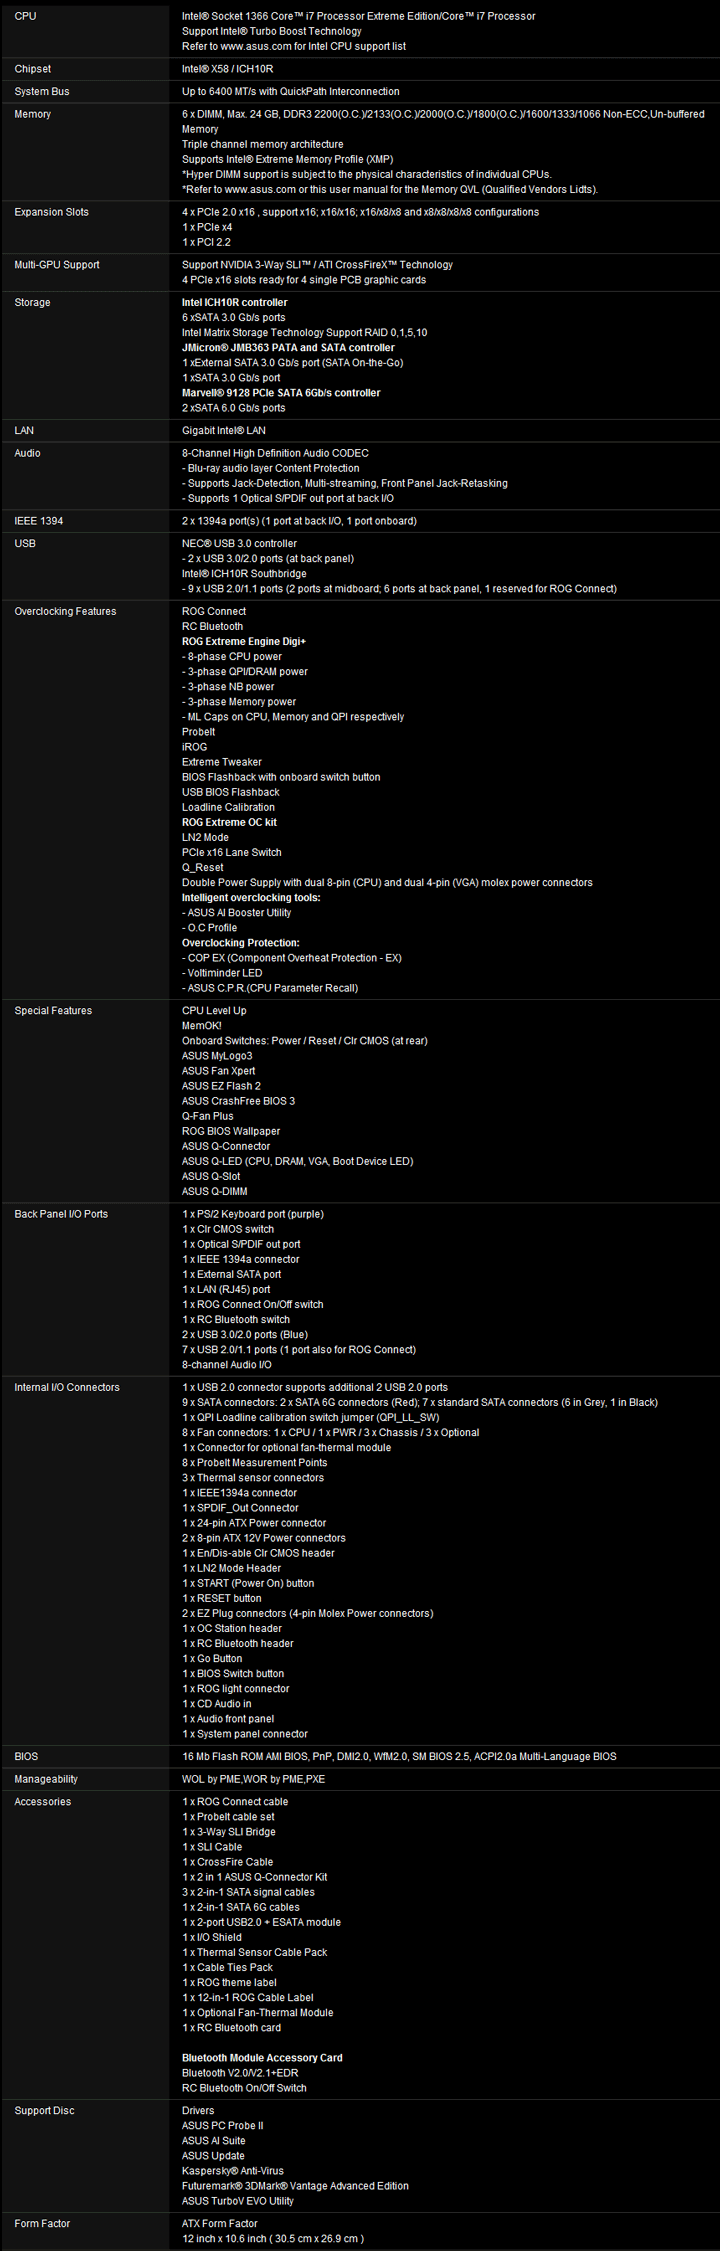Select the Marvell 9128 PCIe SATA controller heading
Viewport: 720px width, 2251px height.
[281, 393]
